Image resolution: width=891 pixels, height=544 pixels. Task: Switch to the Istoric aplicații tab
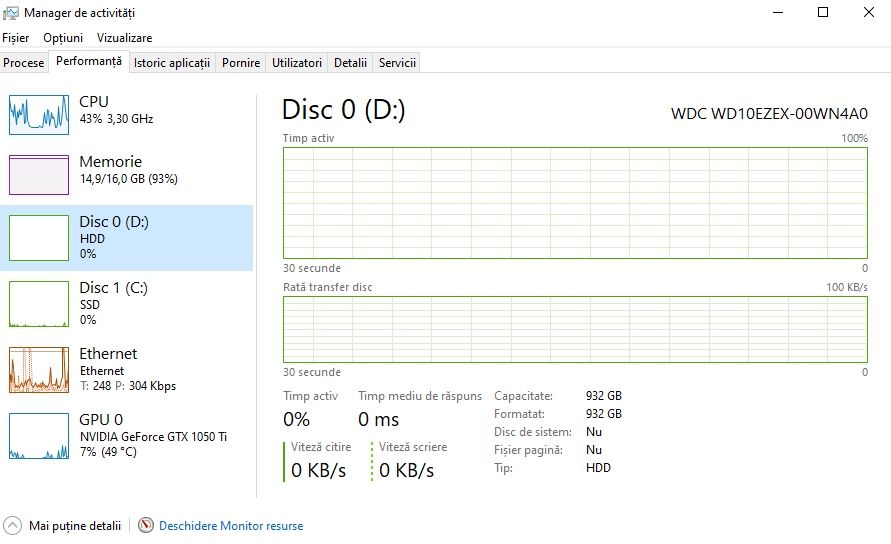click(x=172, y=62)
